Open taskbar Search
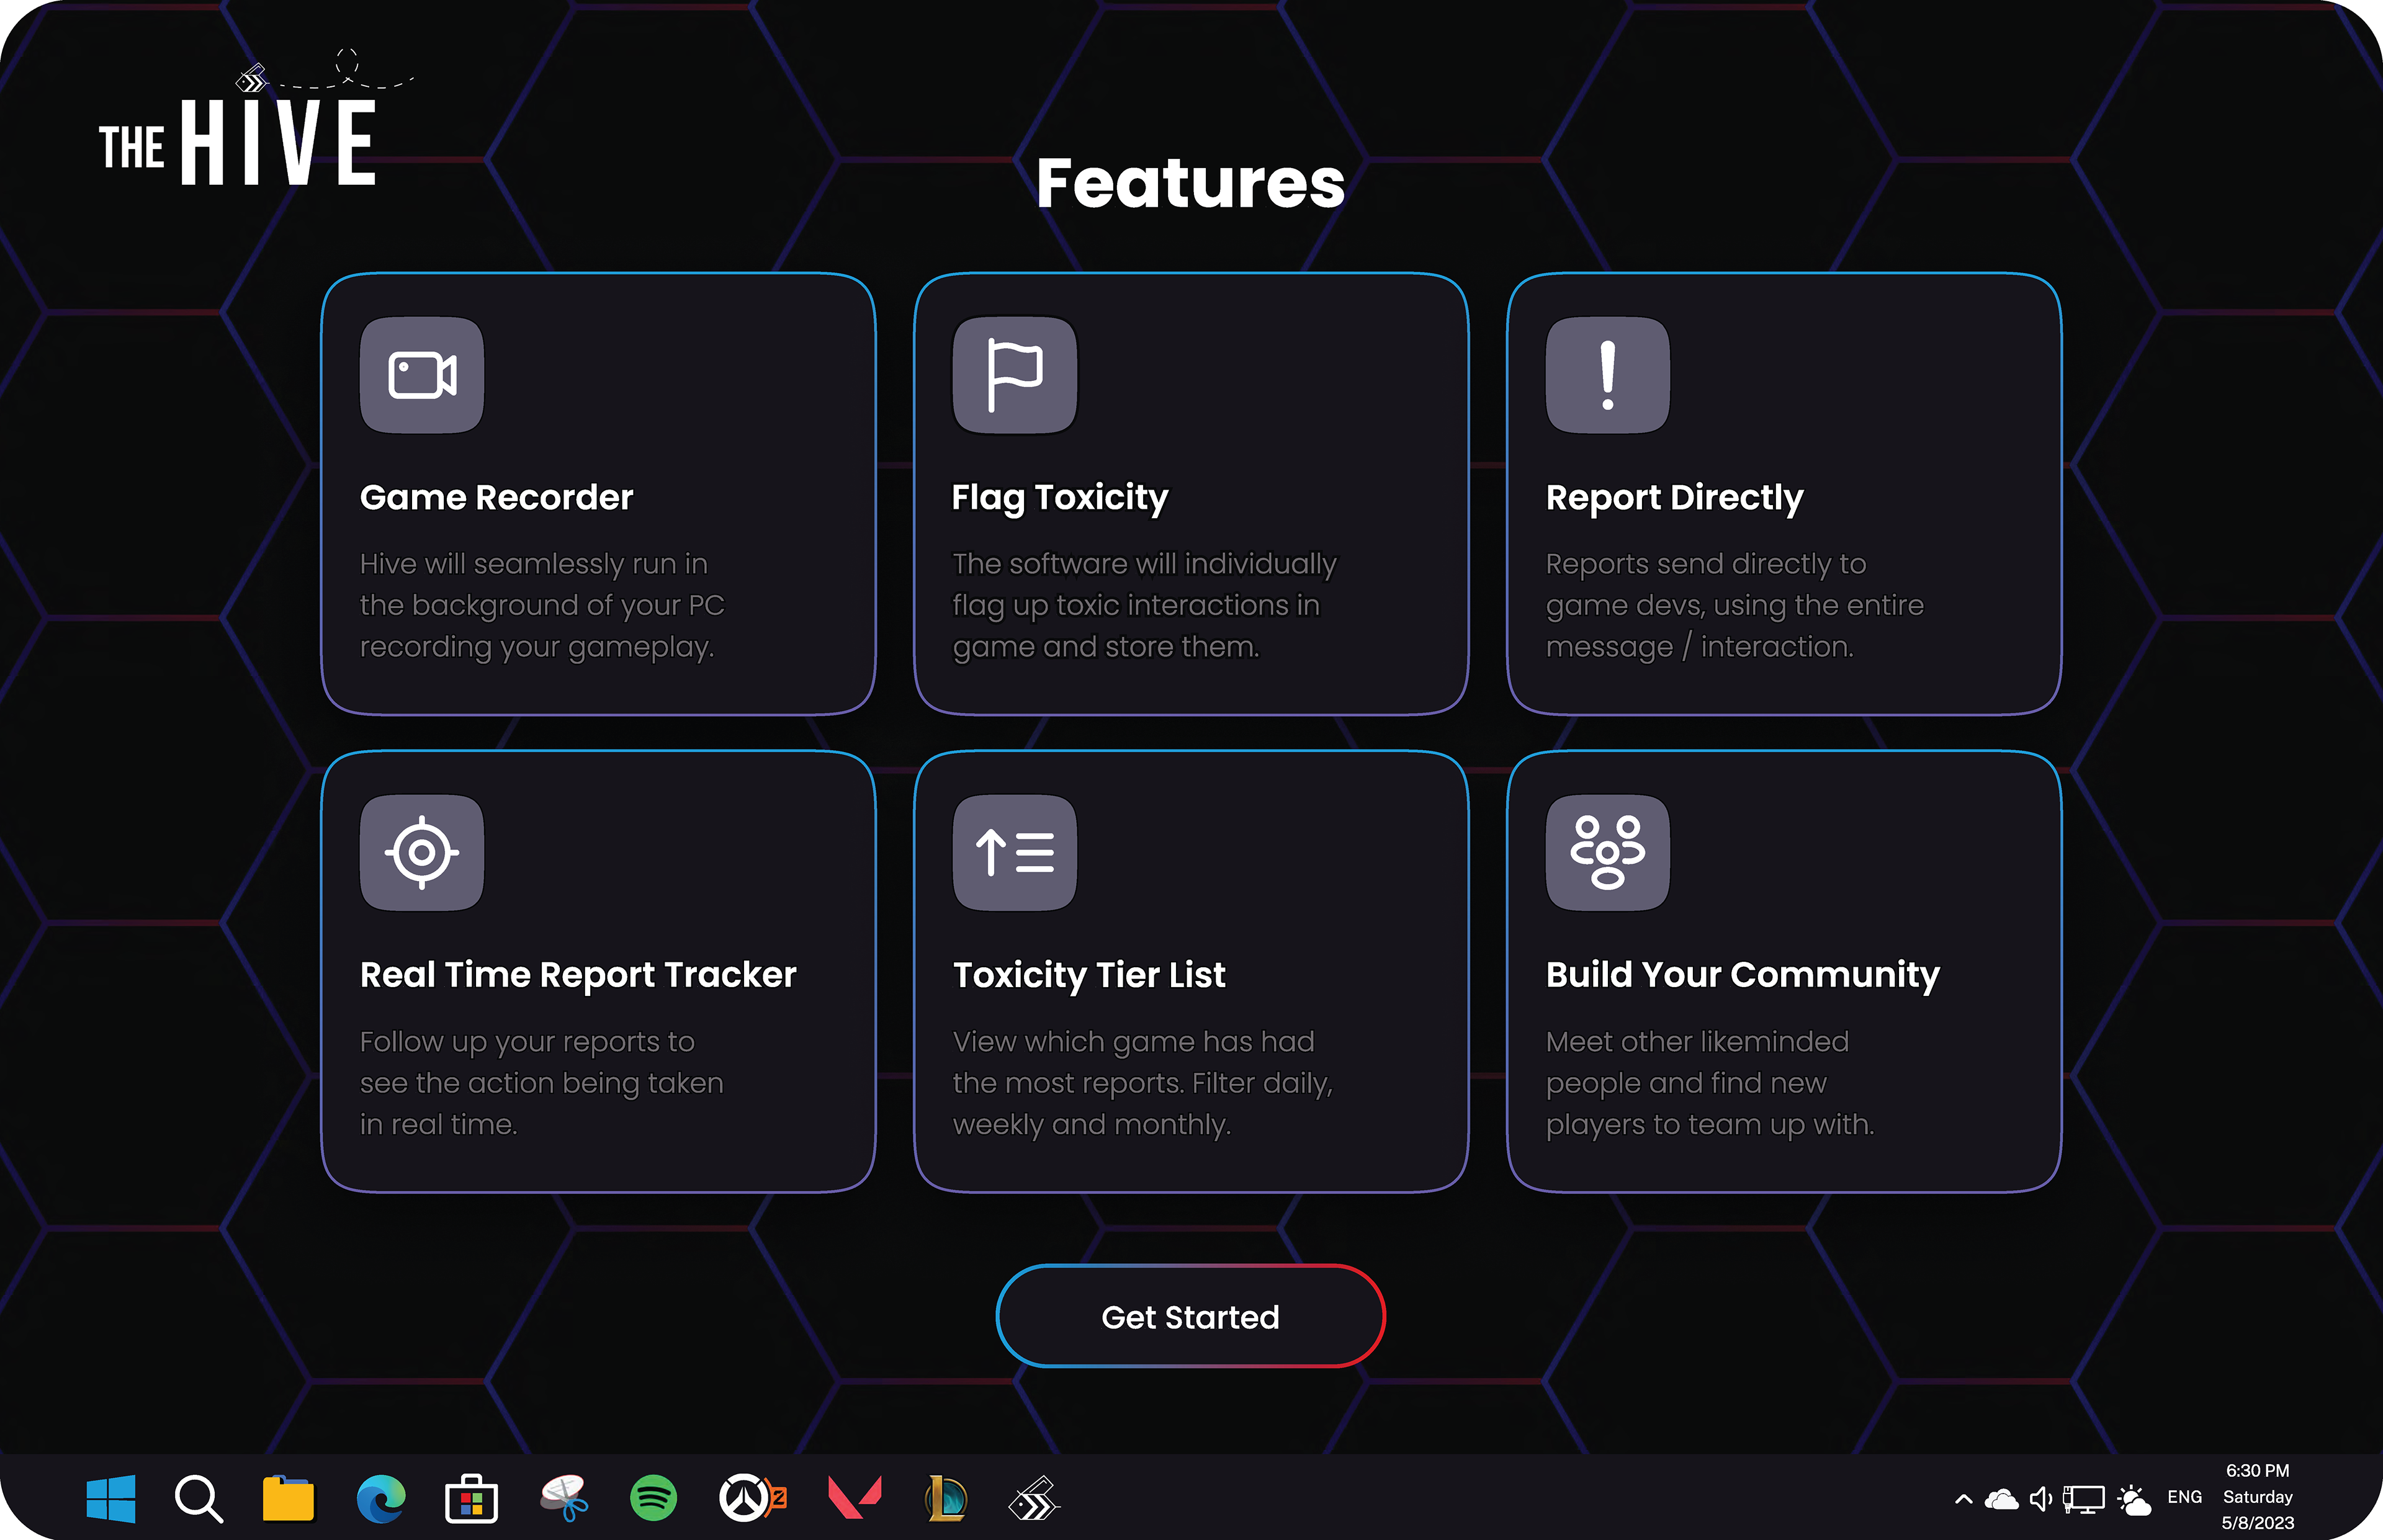The width and height of the screenshot is (2383, 1540). pyautogui.click(x=198, y=1498)
